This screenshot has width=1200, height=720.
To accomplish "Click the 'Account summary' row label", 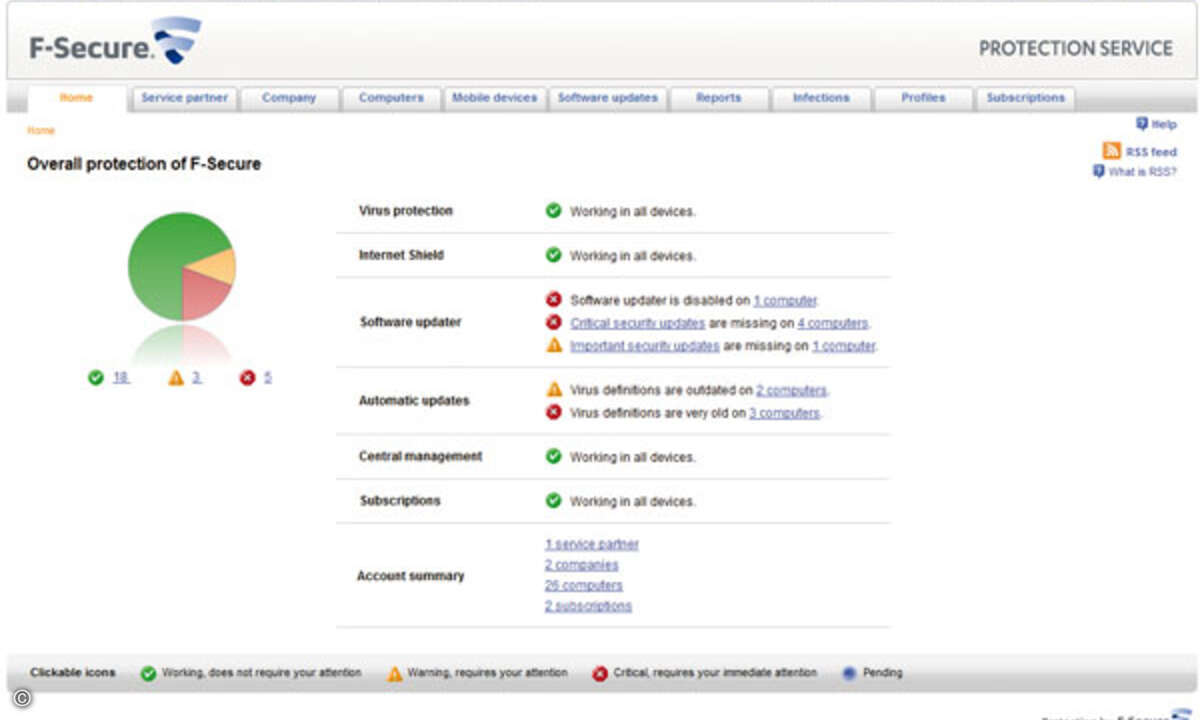I will pos(410,576).
